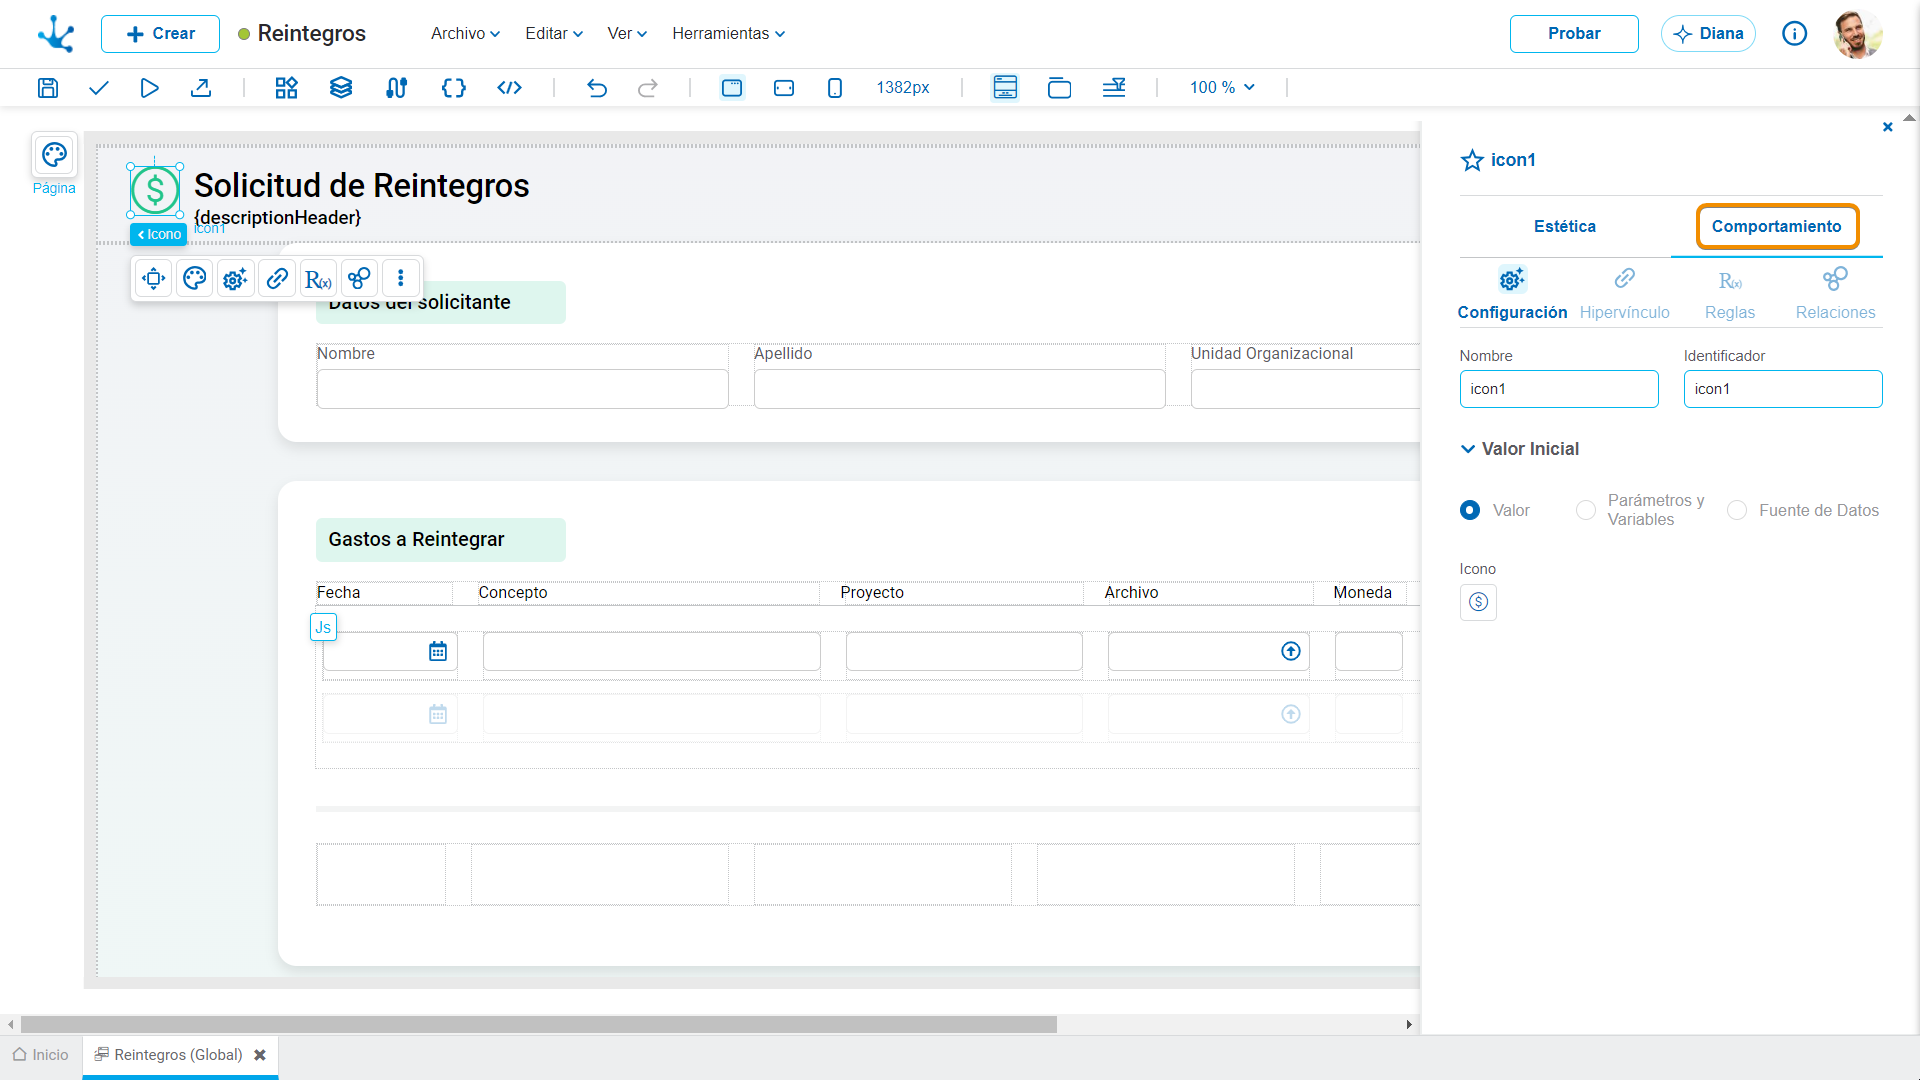This screenshot has width=1920, height=1080.
Task: Select the mobile device preview icon
Action: point(835,88)
